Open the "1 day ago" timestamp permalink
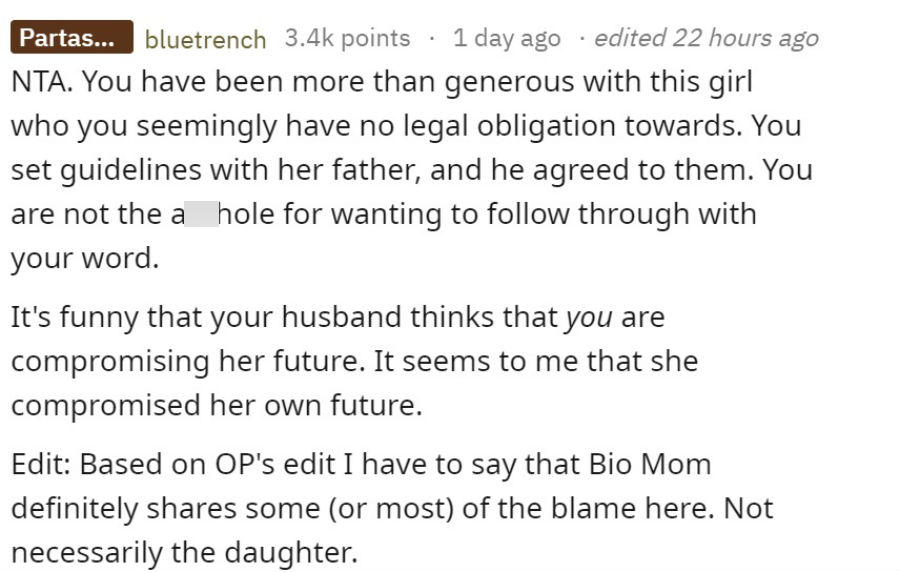Viewport: 900px width, 572px height. click(507, 38)
